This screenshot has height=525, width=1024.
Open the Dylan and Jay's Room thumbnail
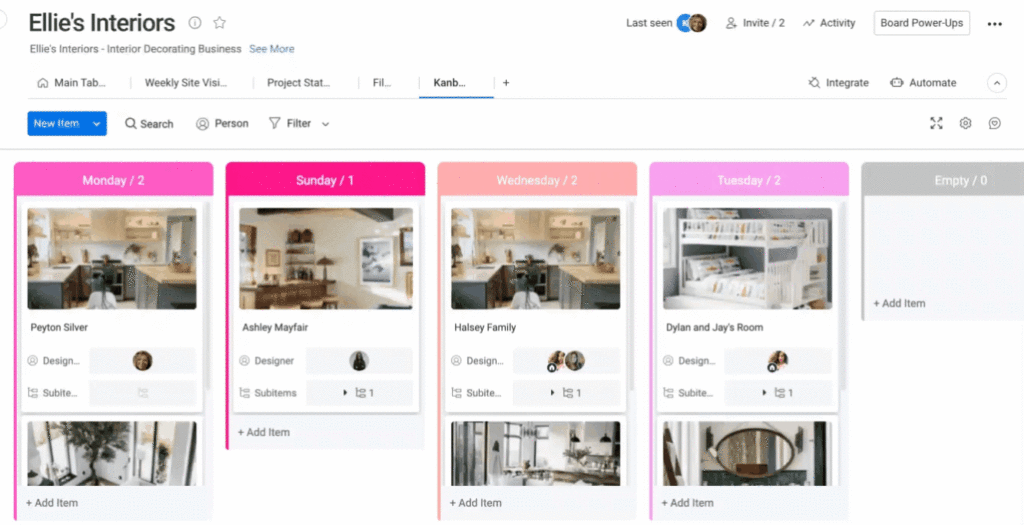747,258
